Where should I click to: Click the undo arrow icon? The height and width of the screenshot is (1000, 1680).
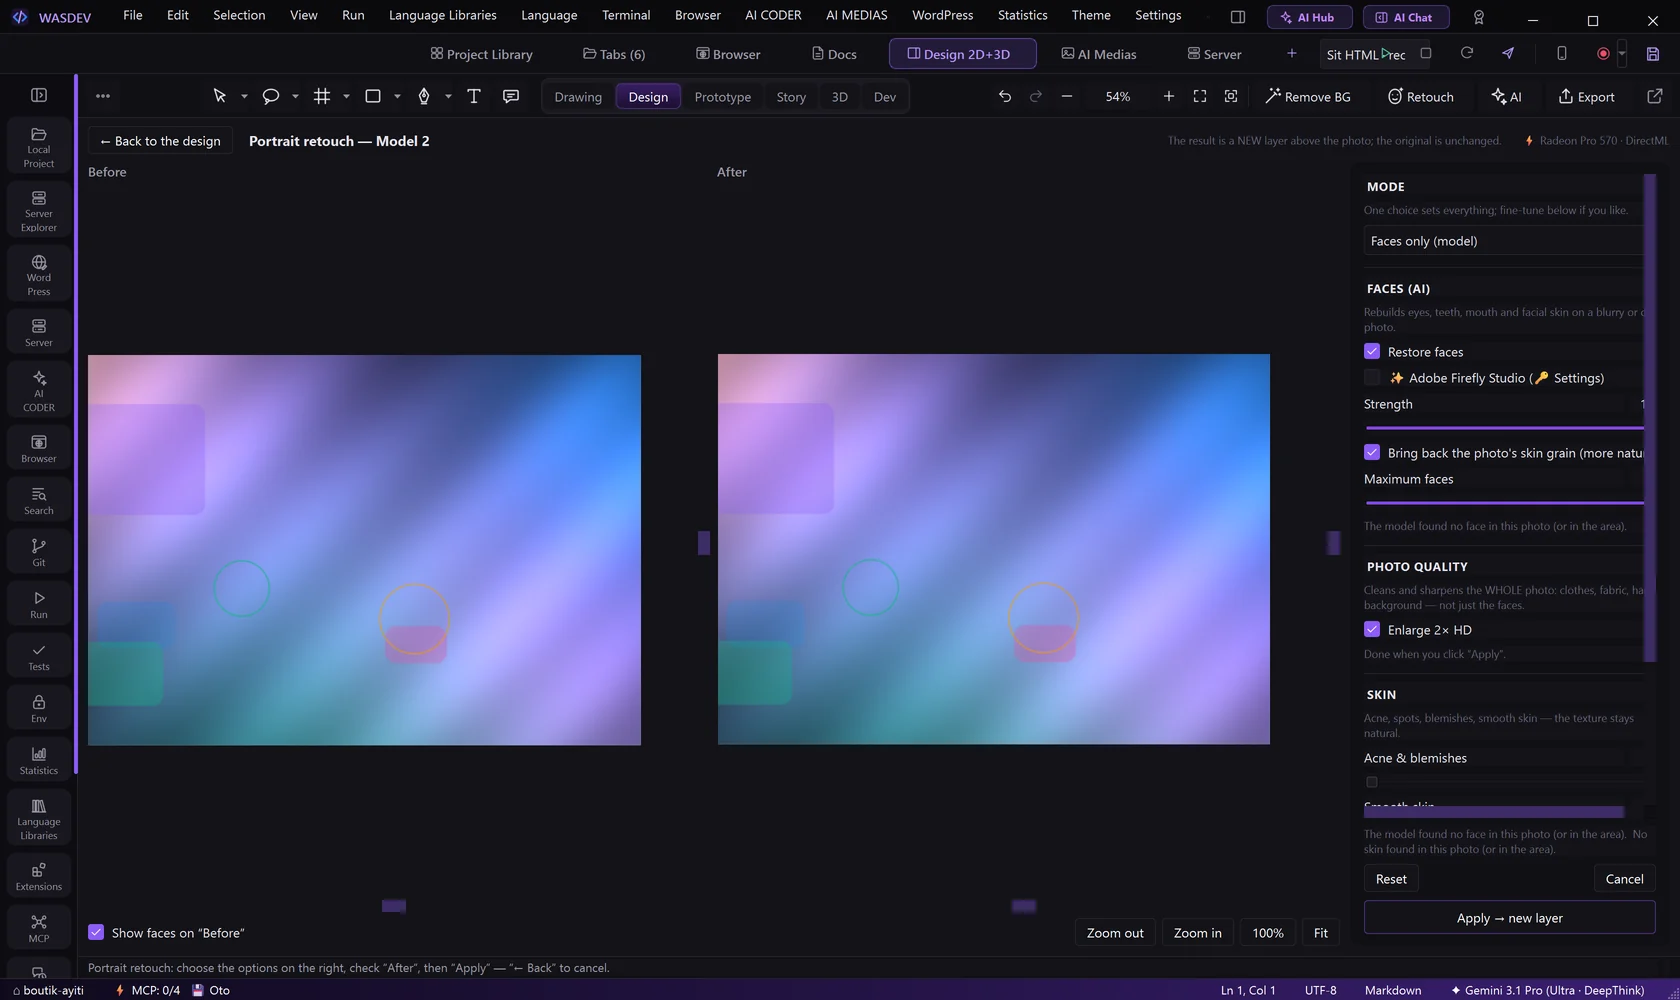1005,96
